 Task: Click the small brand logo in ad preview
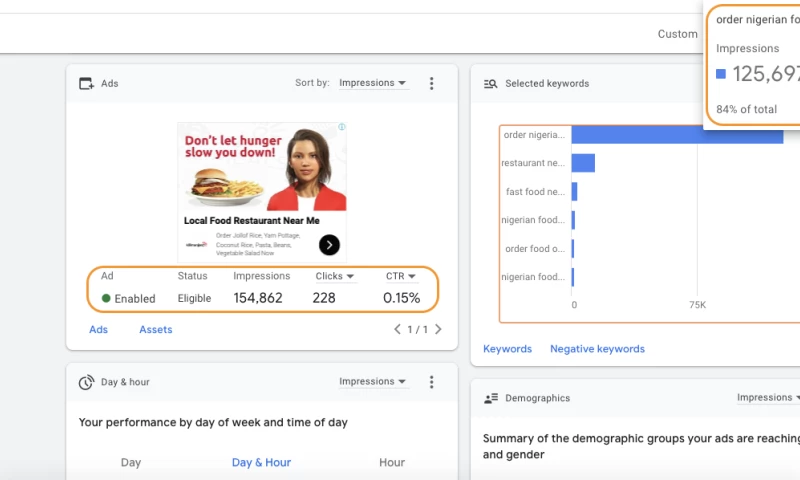[196, 245]
